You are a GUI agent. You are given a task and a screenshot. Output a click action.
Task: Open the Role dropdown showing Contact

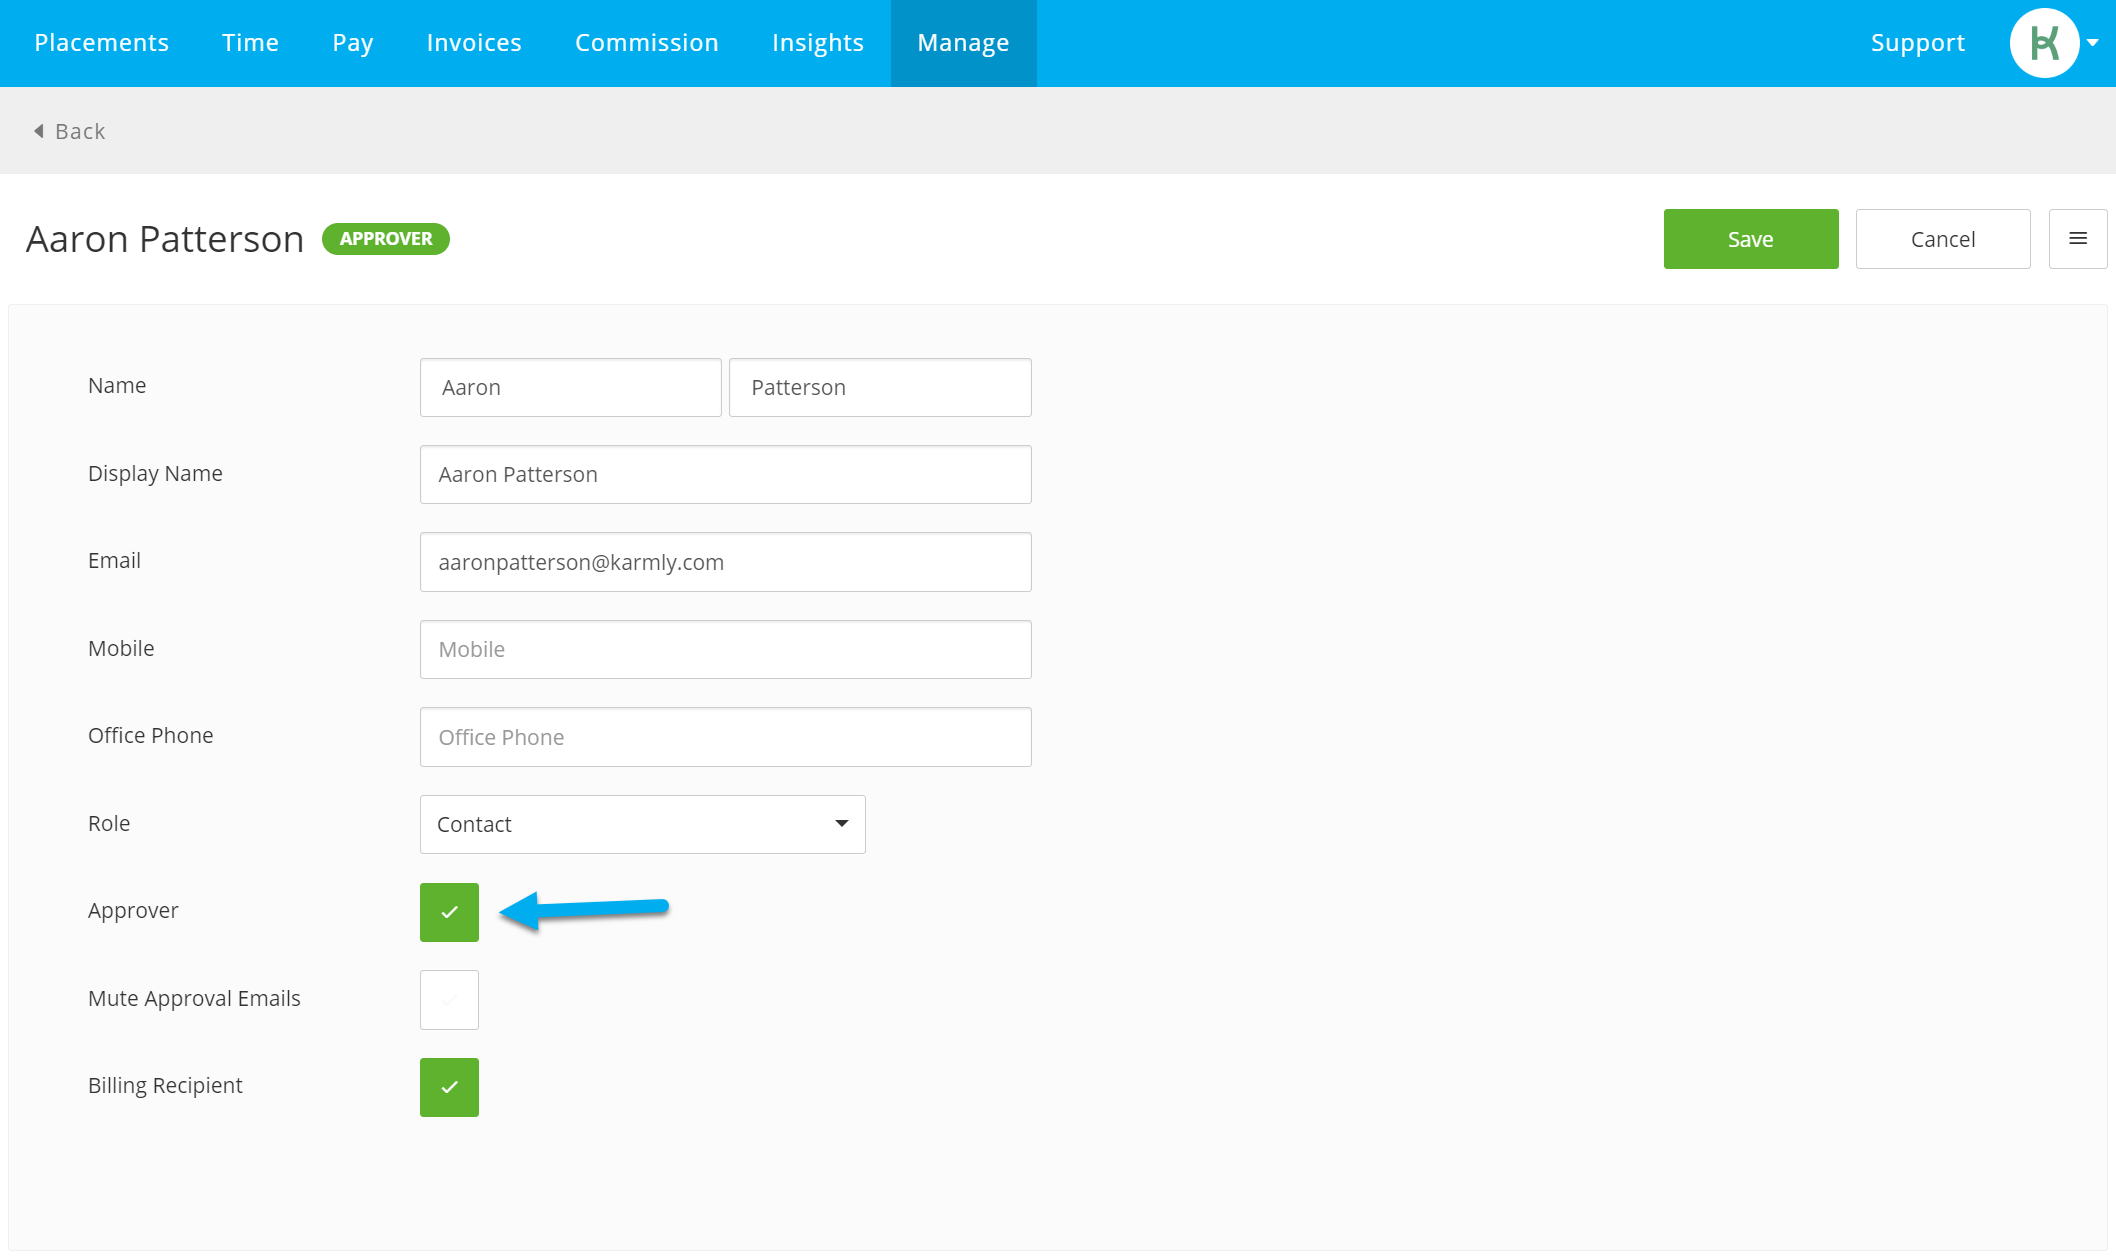pos(642,824)
